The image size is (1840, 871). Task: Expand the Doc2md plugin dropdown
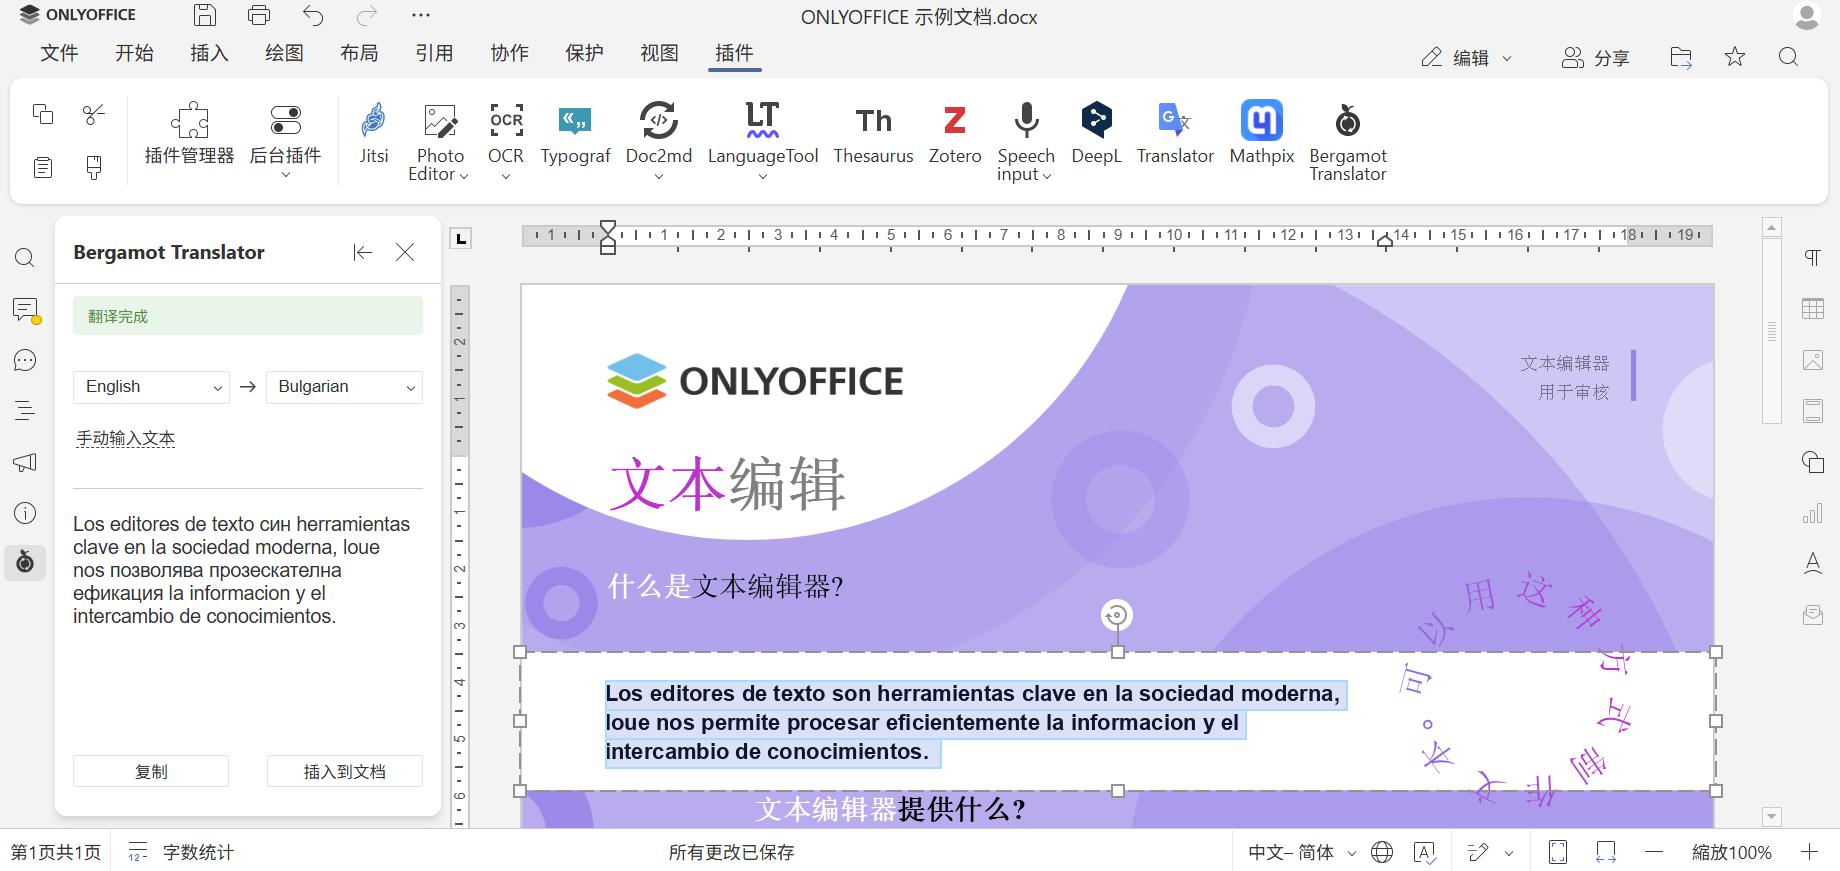click(x=659, y=176)
